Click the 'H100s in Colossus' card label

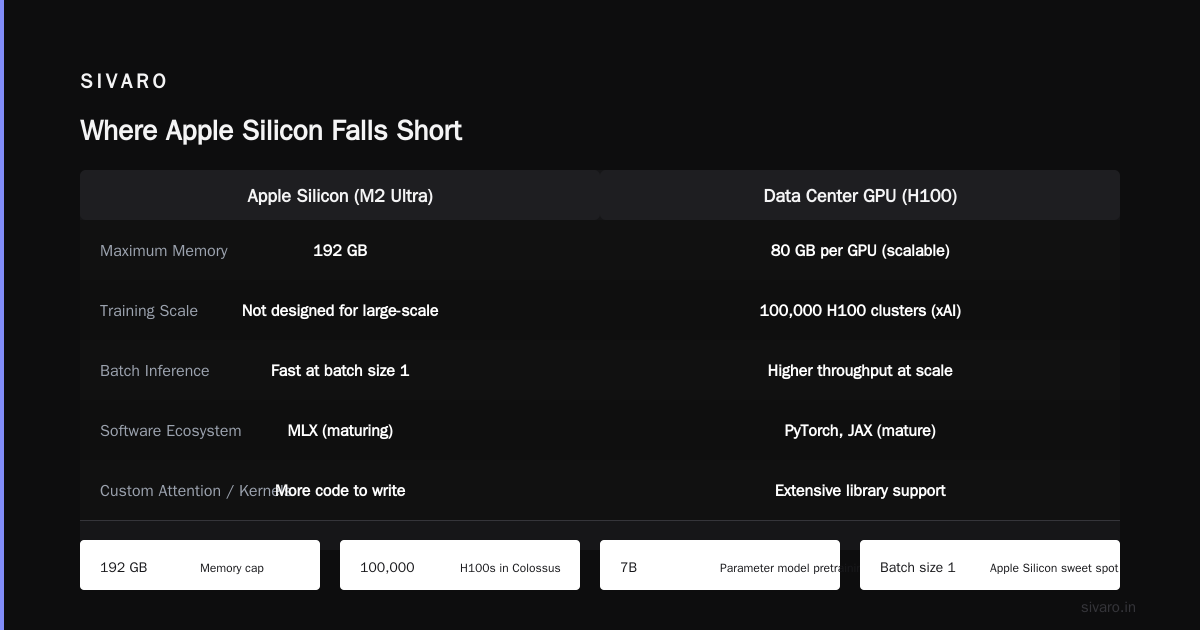click(510, 568)
